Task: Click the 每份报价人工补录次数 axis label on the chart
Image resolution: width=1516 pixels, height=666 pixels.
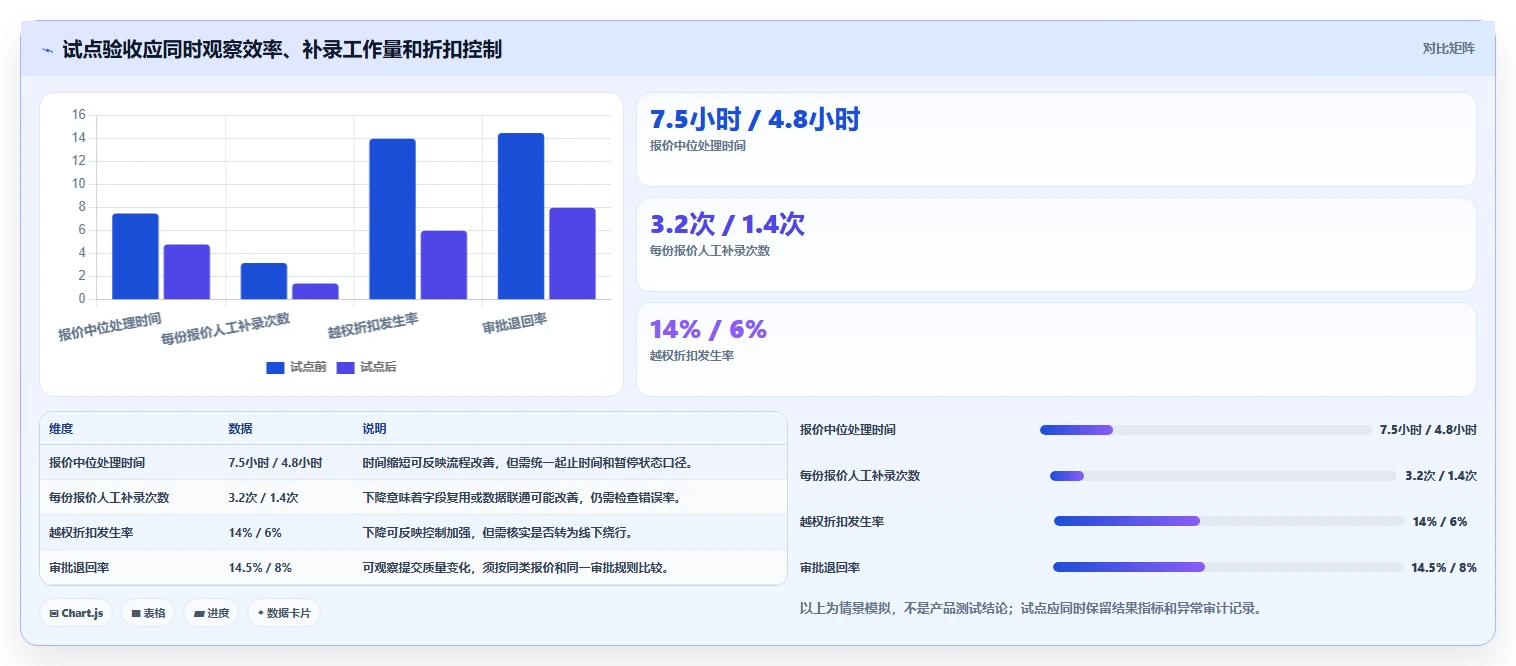Action: click(x=225, y=329)
